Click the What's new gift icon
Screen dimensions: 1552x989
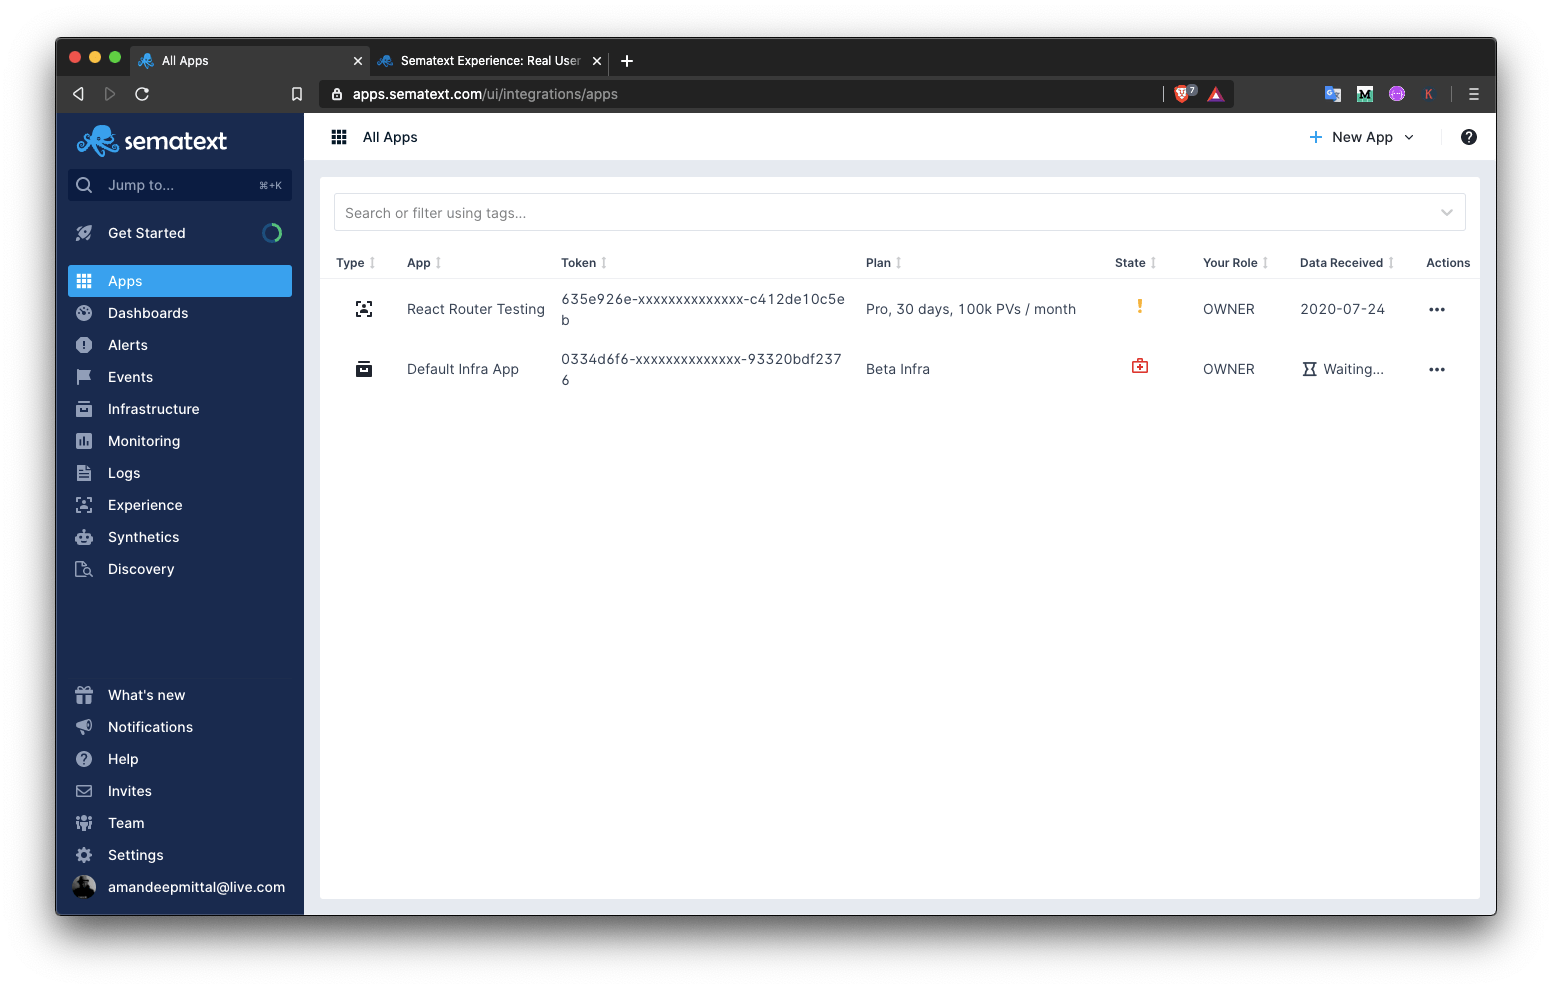(84, 695)
